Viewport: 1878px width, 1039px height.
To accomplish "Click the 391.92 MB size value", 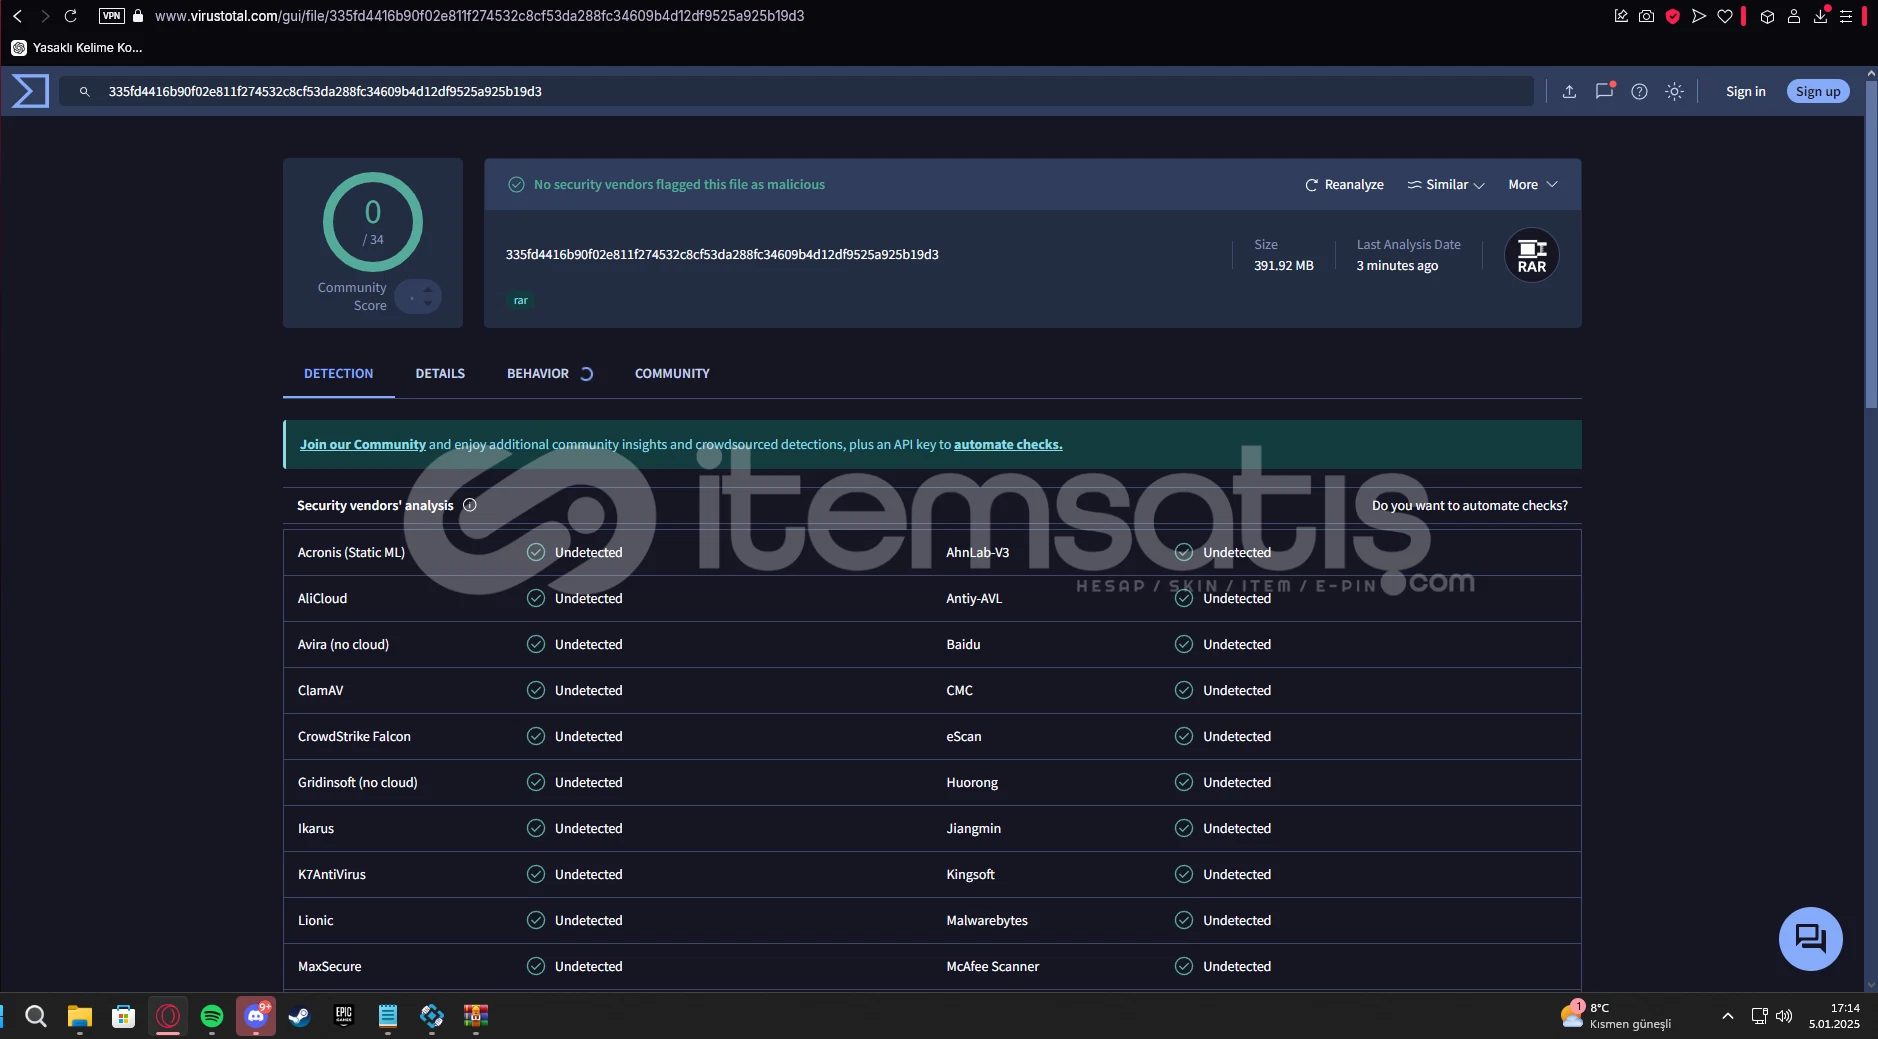I will pyautogui.click(x=1284, y=265).
